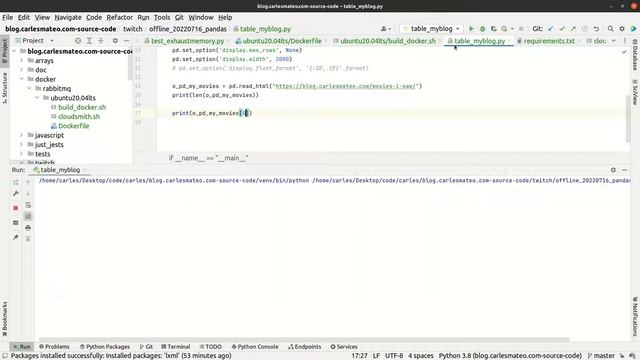
Task: Switch to the ubuntu20.04lts/Dockerfile tab
Action: coord(282,41)
